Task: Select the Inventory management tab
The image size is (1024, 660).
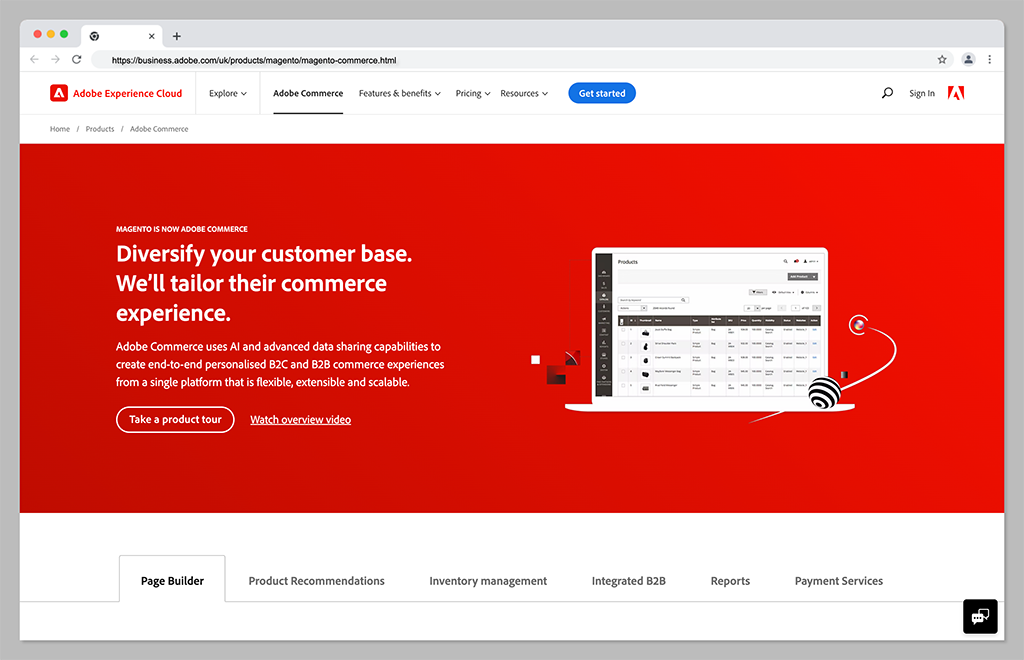Action: pyautogui.click(x=488, y=581)
